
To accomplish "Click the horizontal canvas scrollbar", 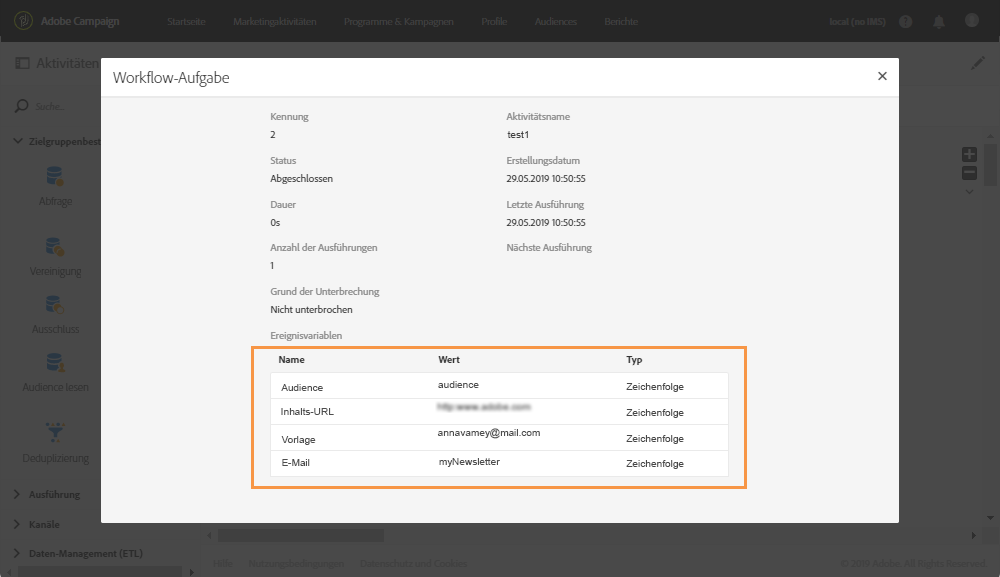I will pos(301,536).
